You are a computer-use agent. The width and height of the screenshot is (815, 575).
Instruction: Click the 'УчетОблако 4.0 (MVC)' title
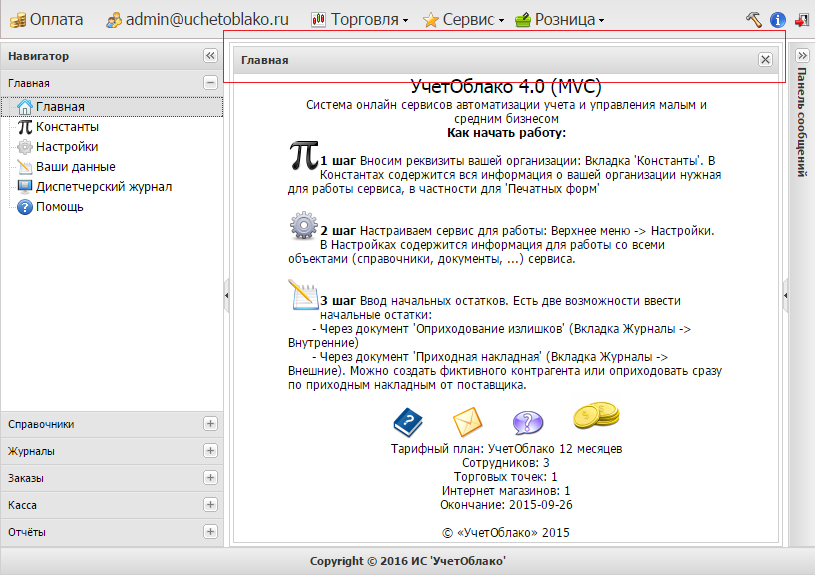tap(506, 86)
